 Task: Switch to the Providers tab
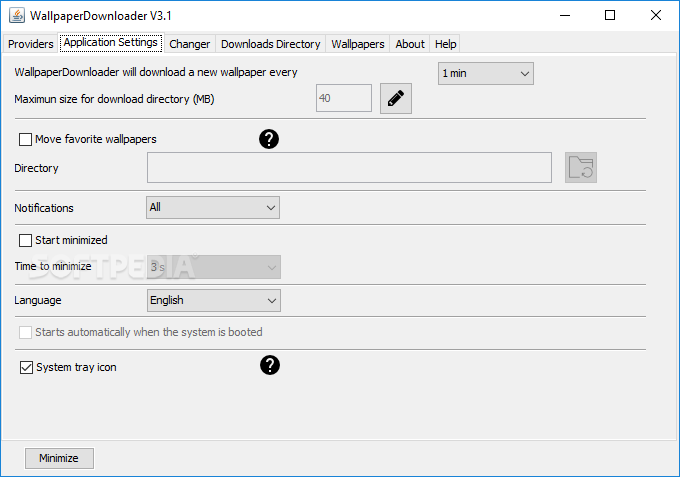30,44
